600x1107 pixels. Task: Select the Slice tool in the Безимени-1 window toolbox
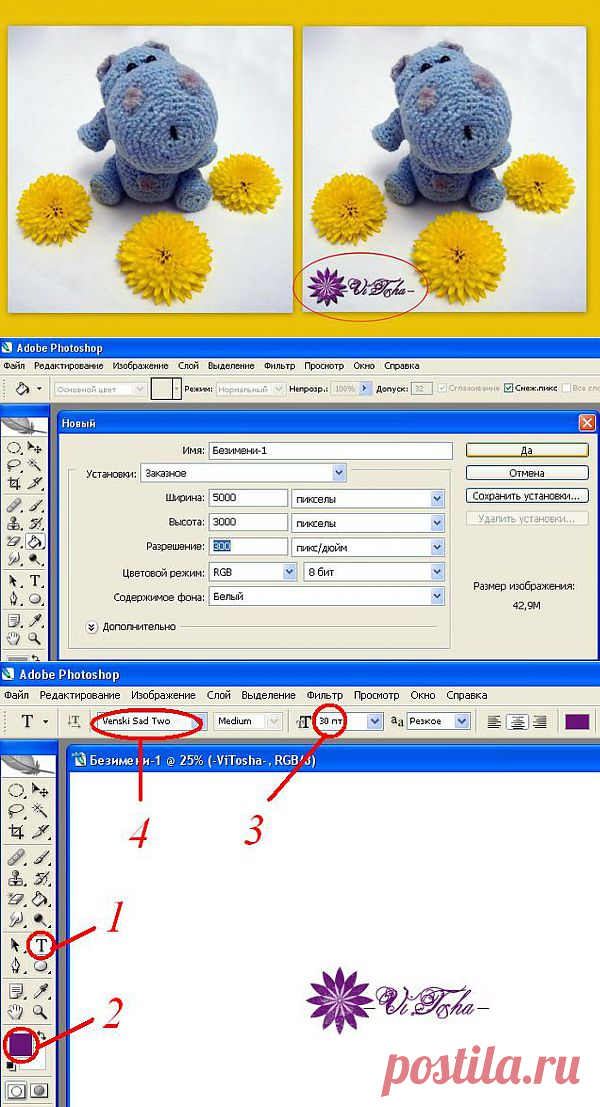[x=40, y=831]
